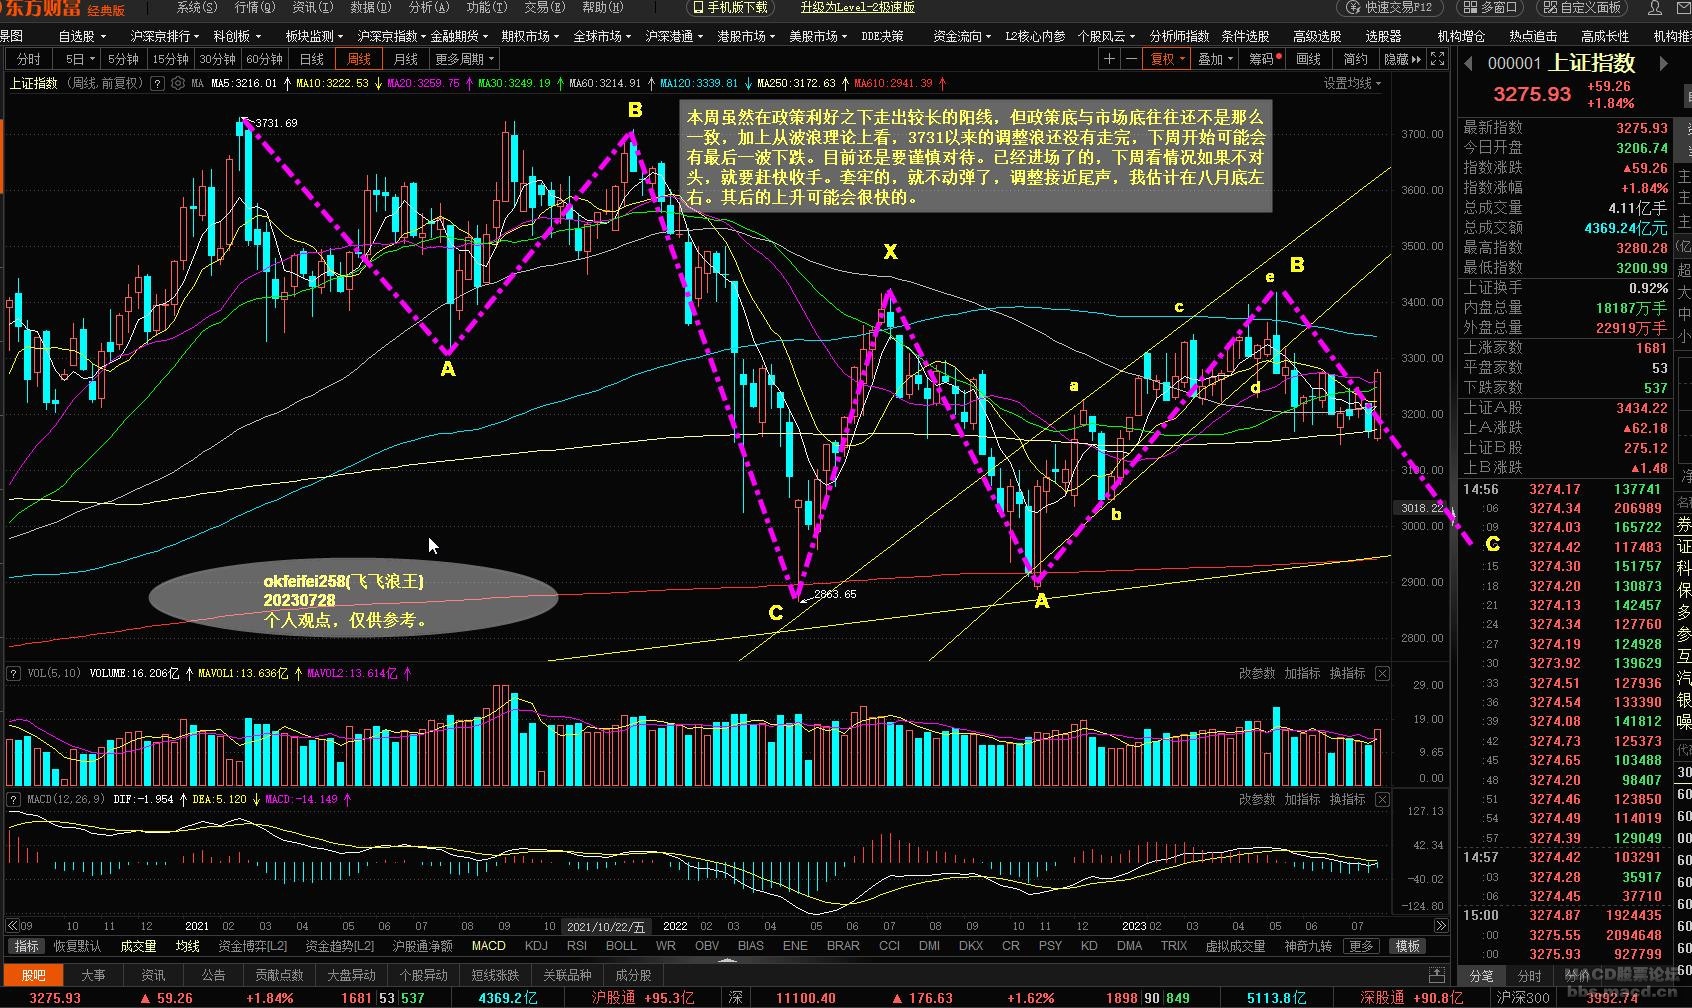
Task: Expand the 更多周期 period dropdown
Action: point(464,59)
